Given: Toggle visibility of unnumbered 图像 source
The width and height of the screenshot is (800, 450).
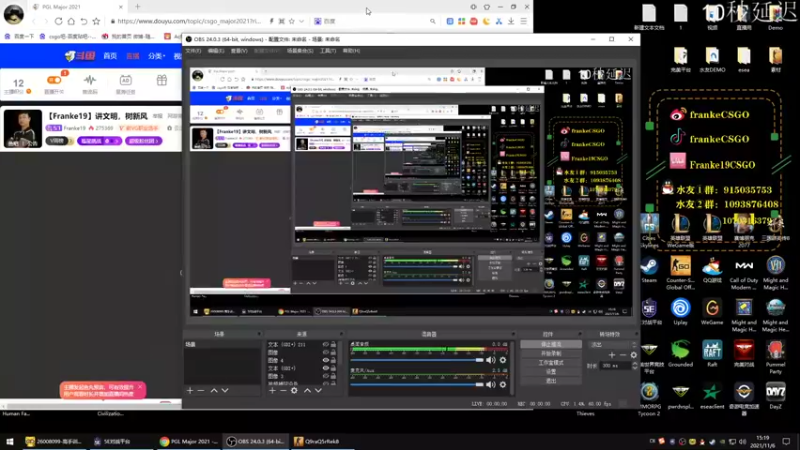Looking at the screenshot, I should click(326, 352).
